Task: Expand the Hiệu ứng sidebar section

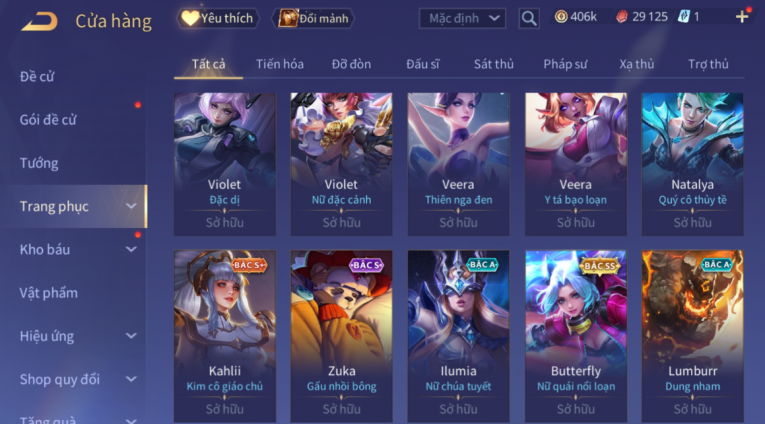Action: tap(131, 336)
